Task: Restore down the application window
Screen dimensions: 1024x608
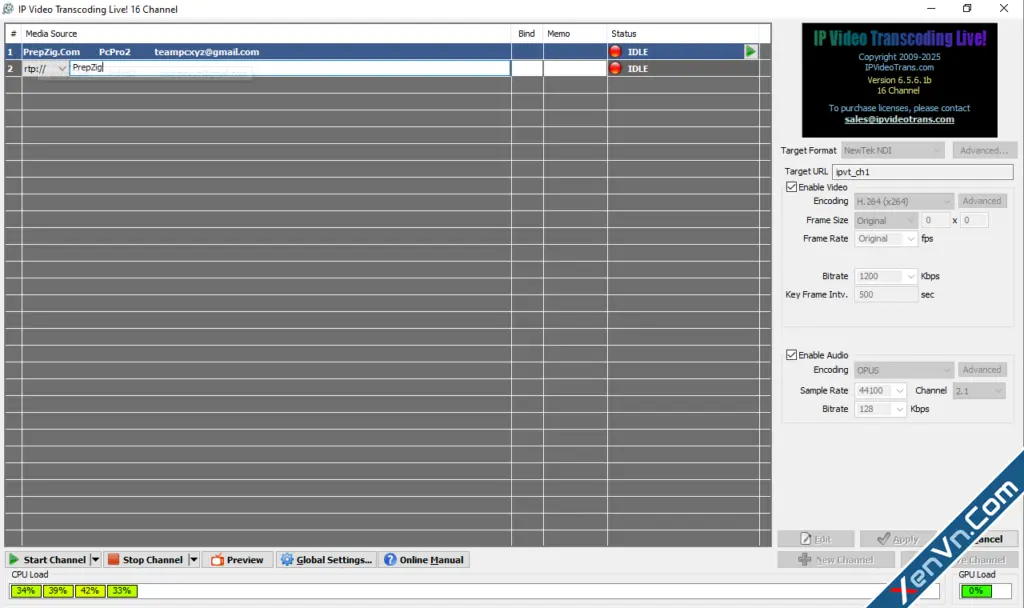Action: point(967,8)
